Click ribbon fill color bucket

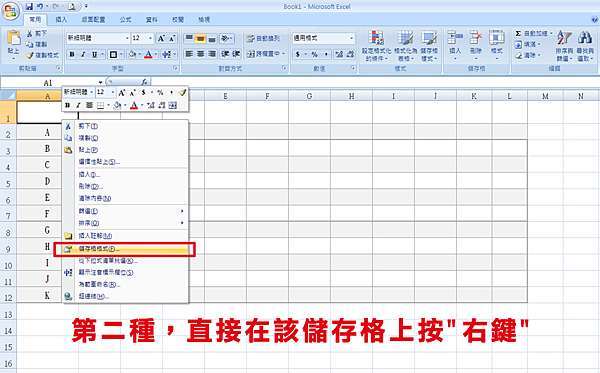[132, 54]
